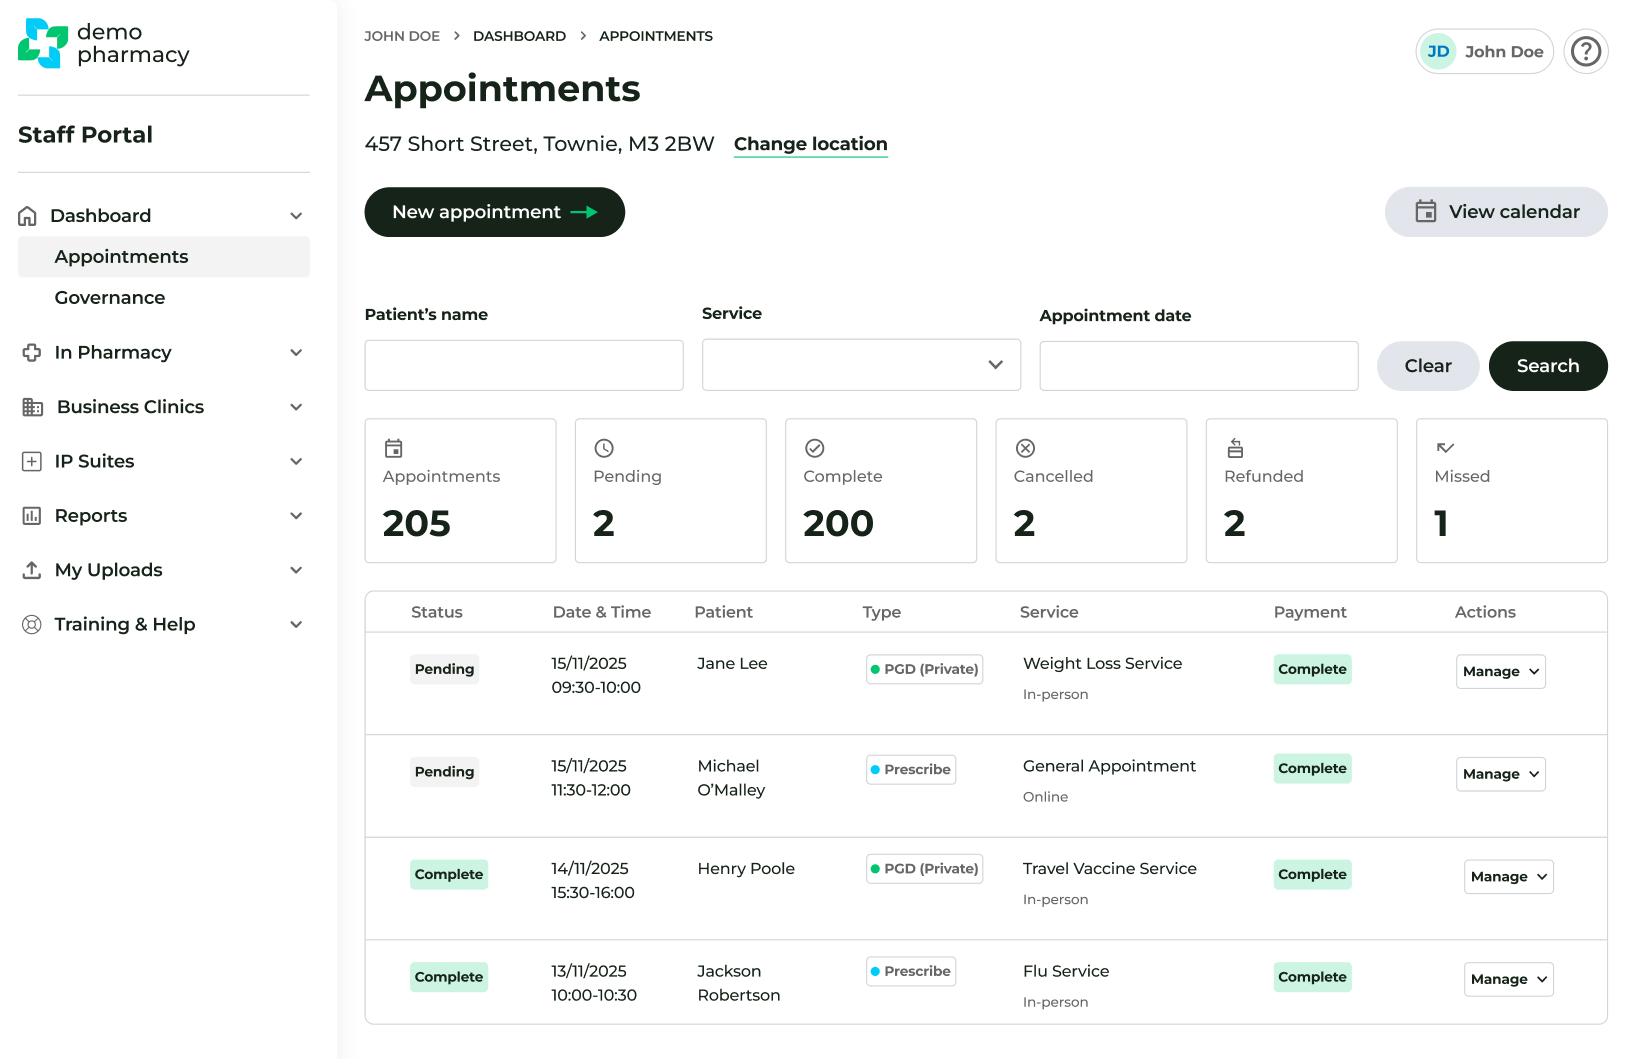1641x1059 pixels.
Task: Click the My Uploads upload icon
Action: [x=31, y=569]
